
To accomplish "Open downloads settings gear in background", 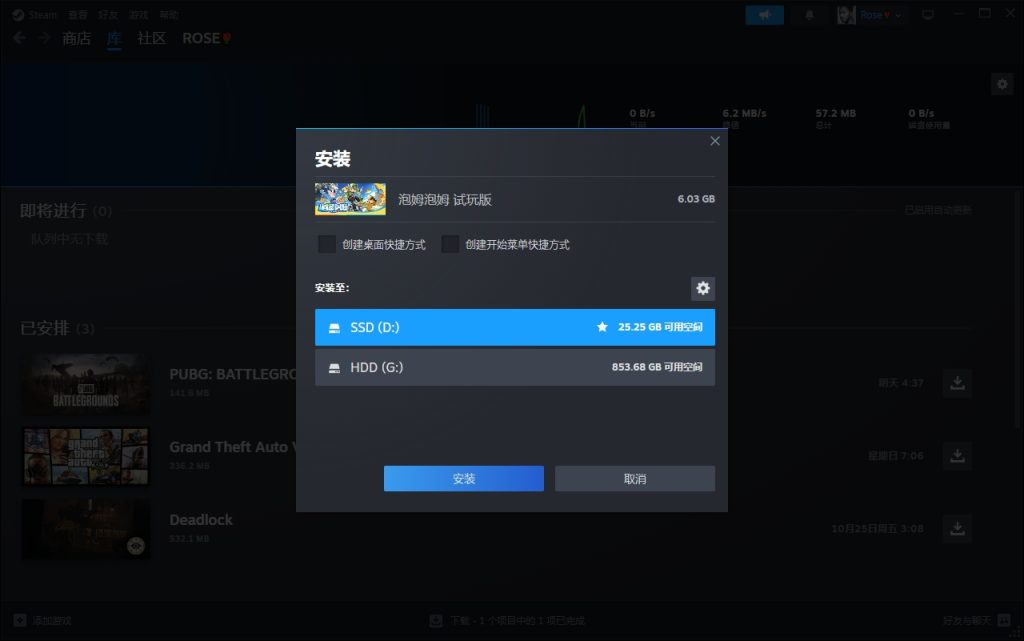I will pyautogui.click(x=1002, y=84).
